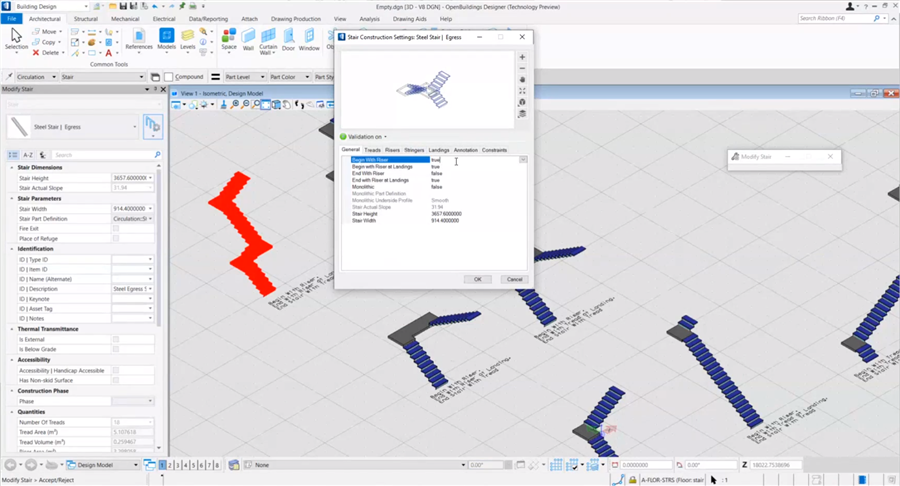Image resolution: width=900 pixels, height=486 pixels.
Task: Open the Structural ribbon tab
Action: click(x=86, y=19)
